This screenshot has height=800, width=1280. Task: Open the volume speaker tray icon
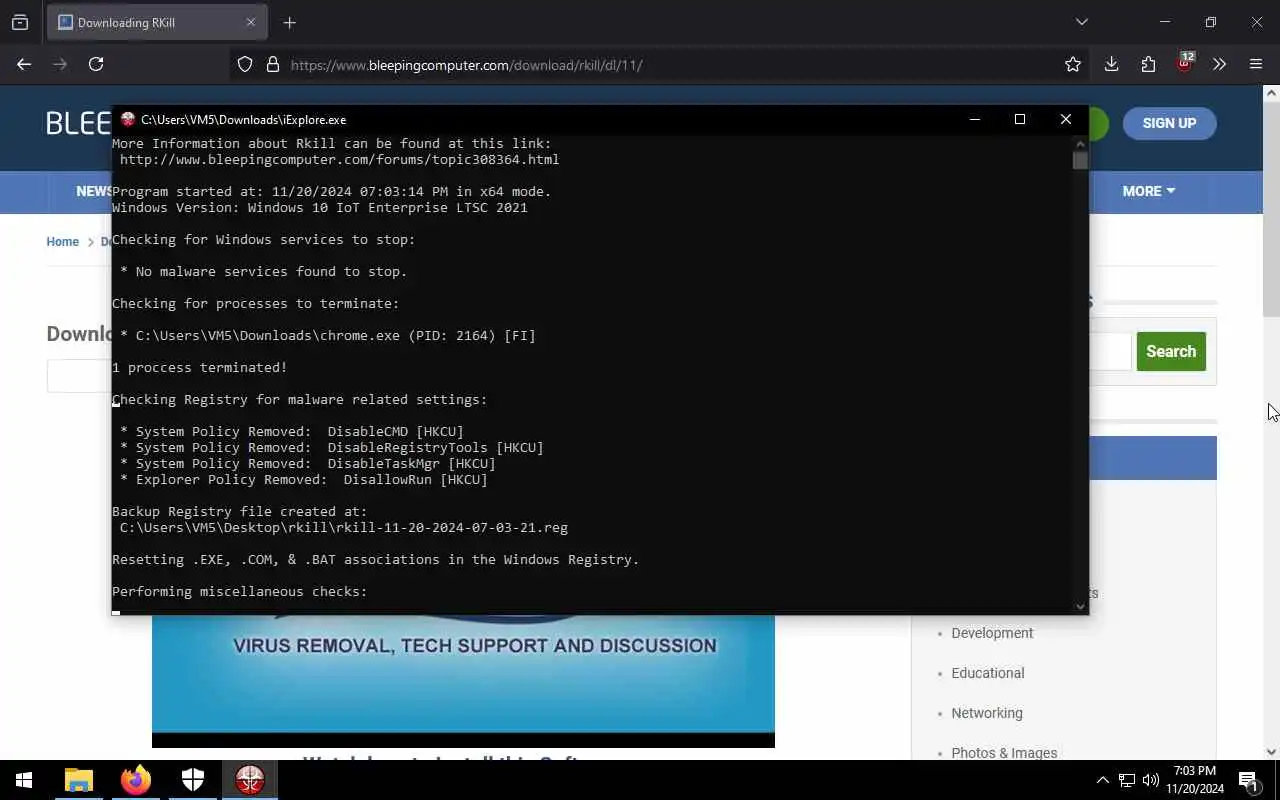point(1151,780)
